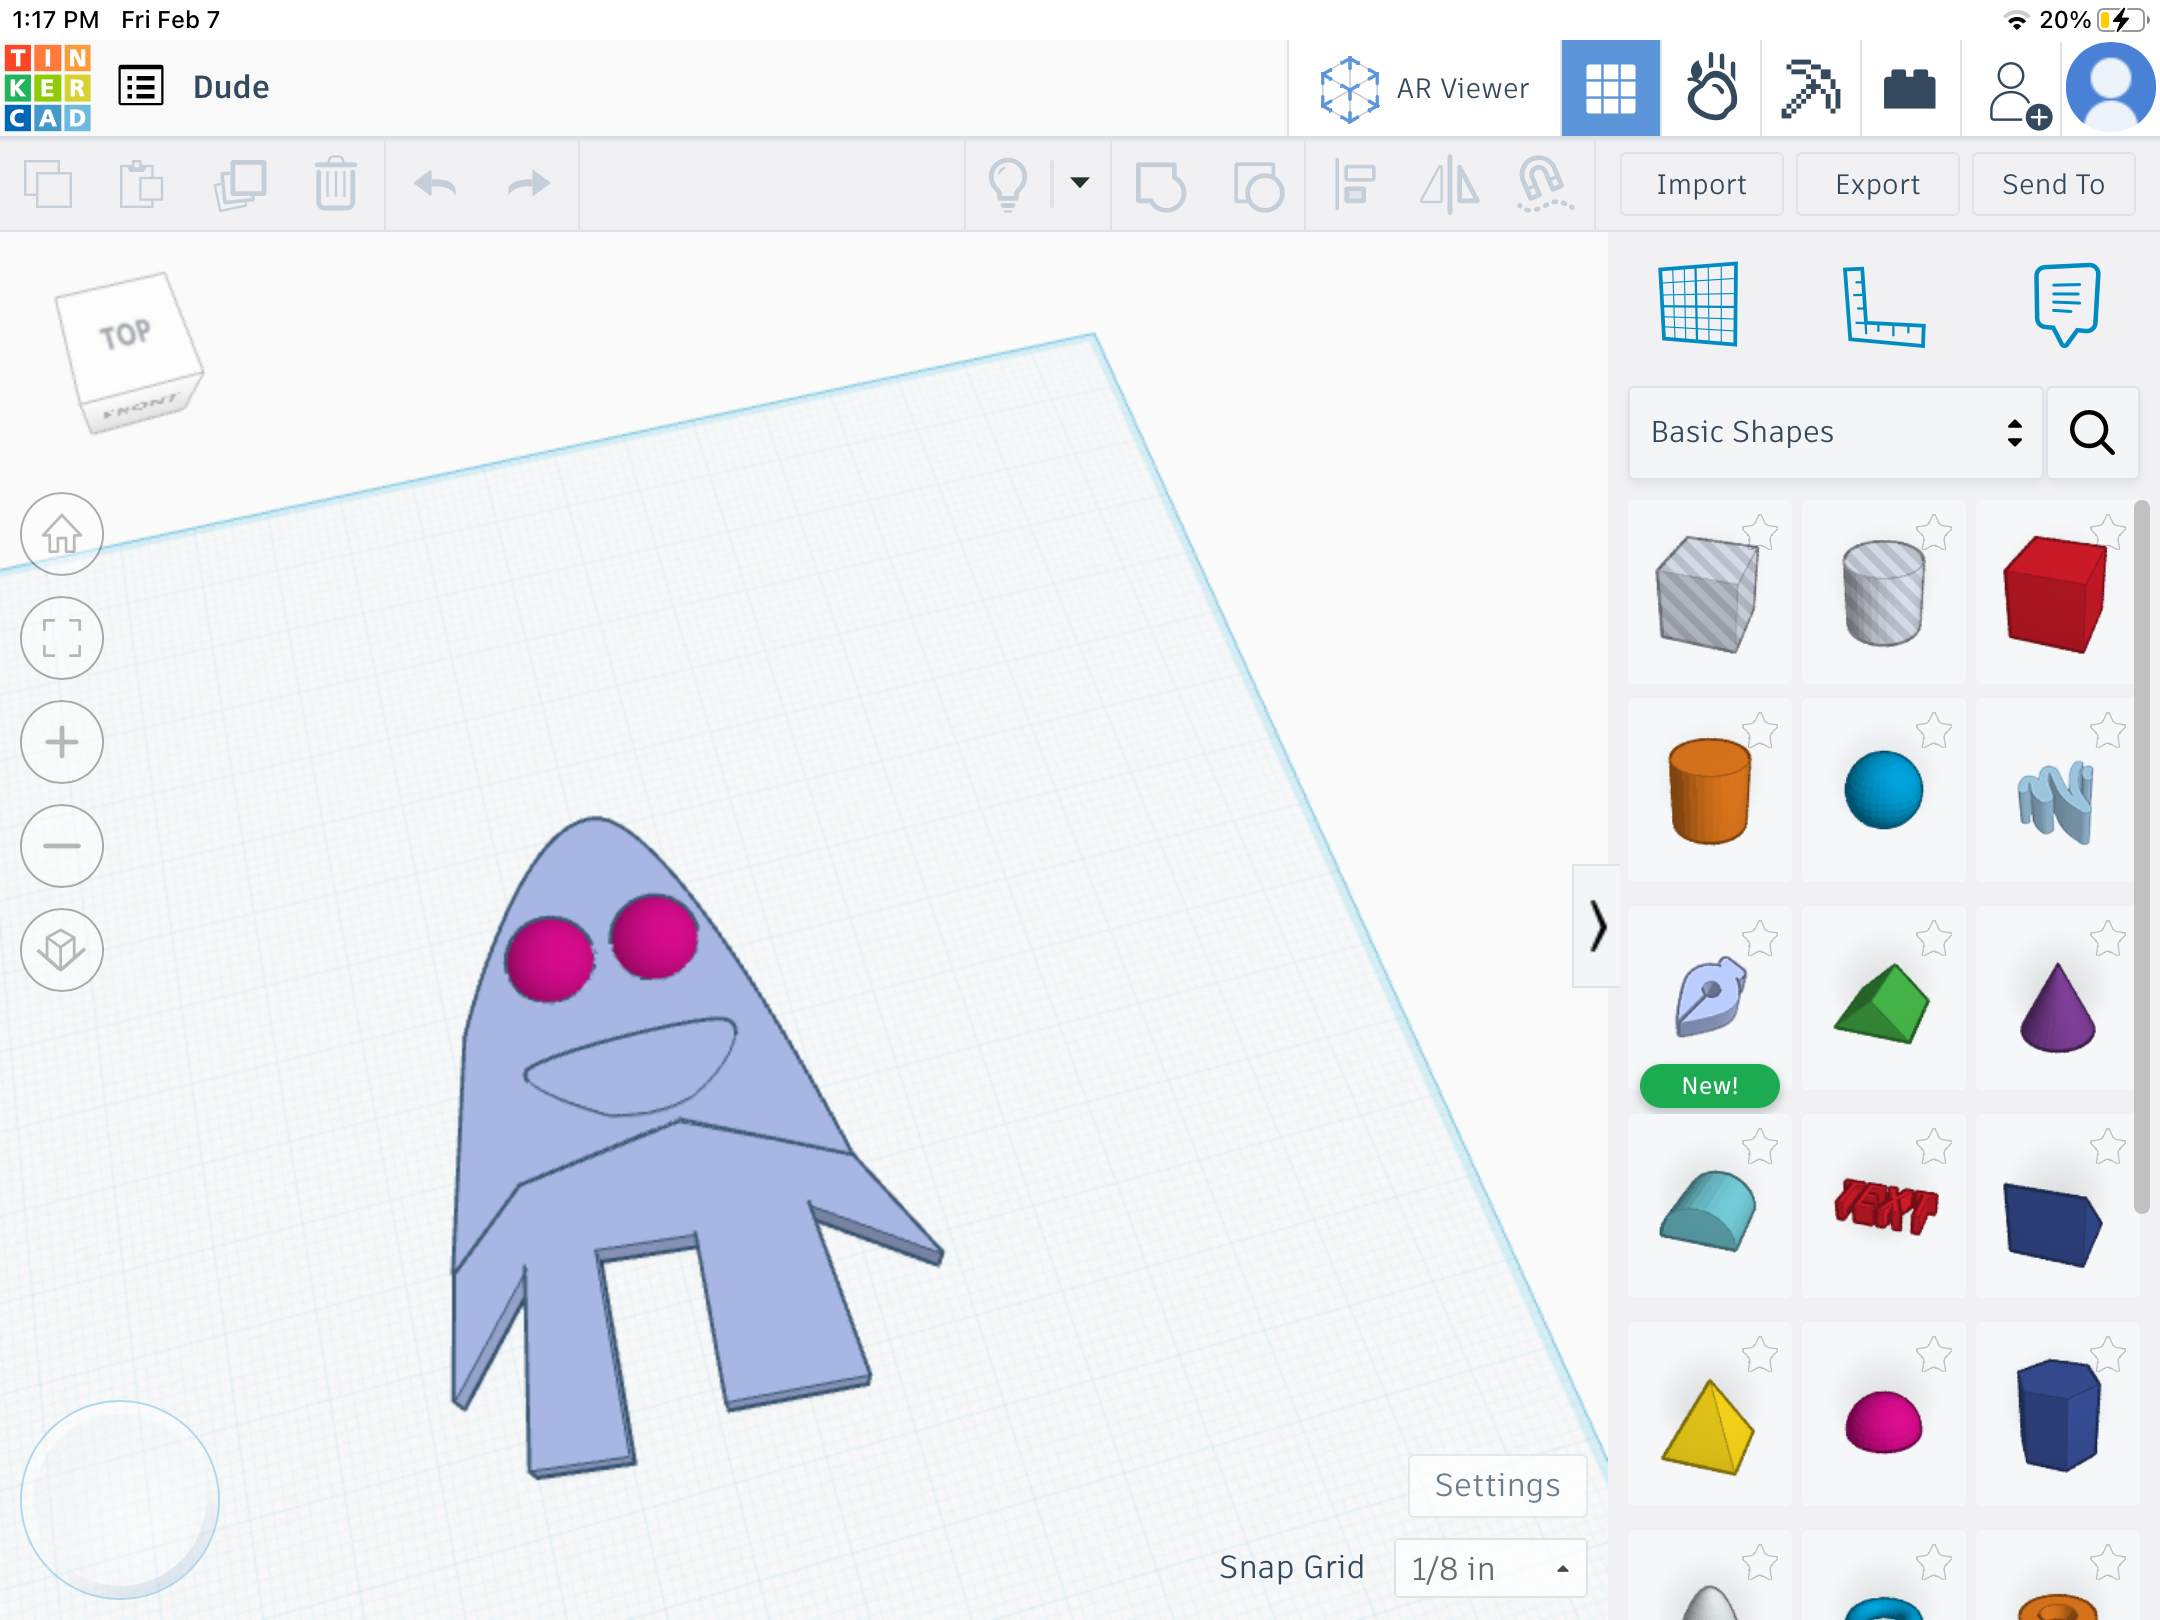
Task: Select the Workplane tool
Action: (1698, 304)
